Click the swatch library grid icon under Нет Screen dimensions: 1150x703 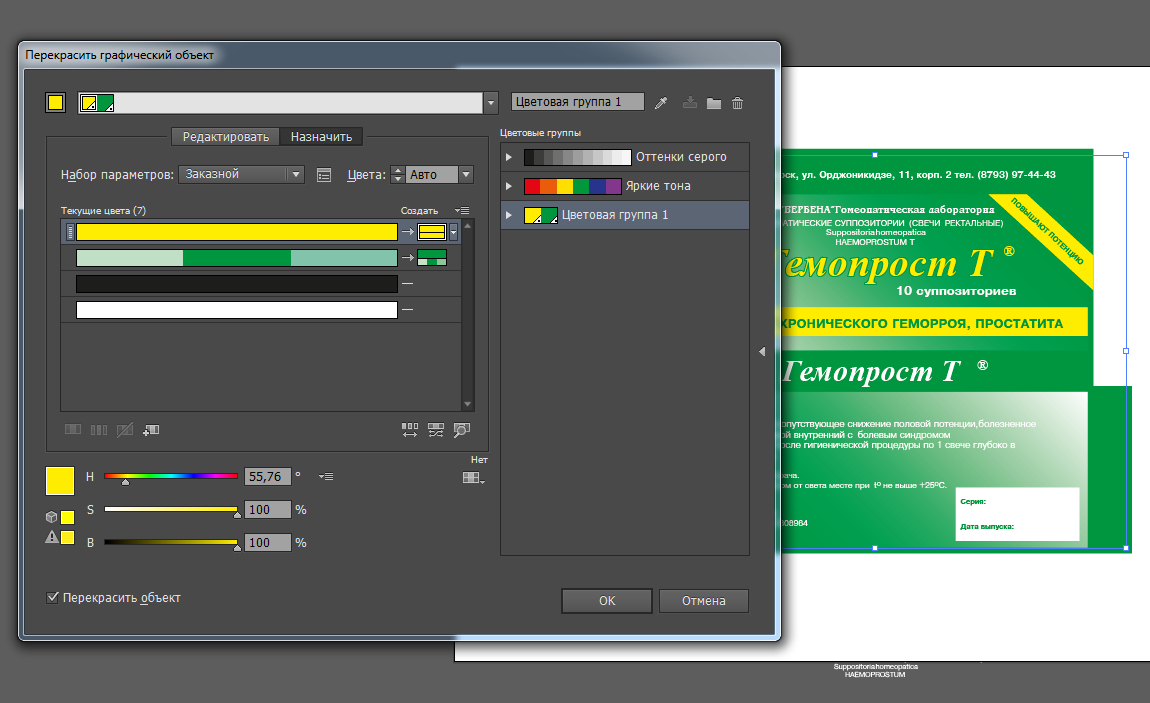tap(473, 478)
